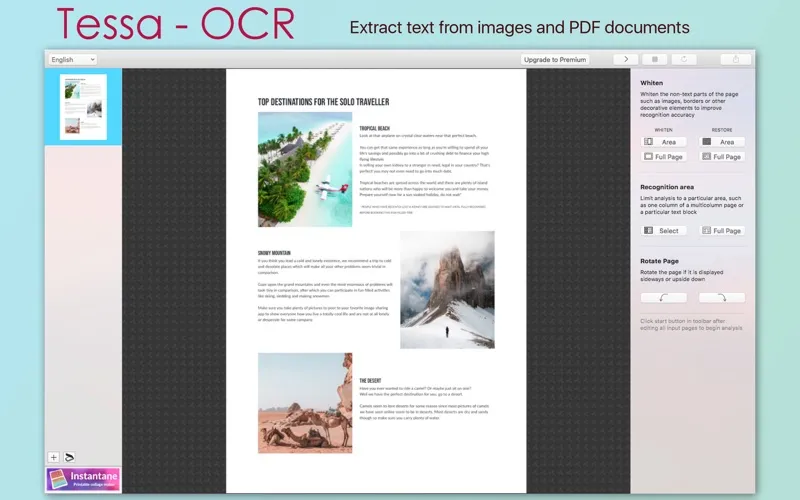Viewport: 800px width, 500px height.
Task: Click the Whiten Full Page button
Action: [x=663, y=157]
